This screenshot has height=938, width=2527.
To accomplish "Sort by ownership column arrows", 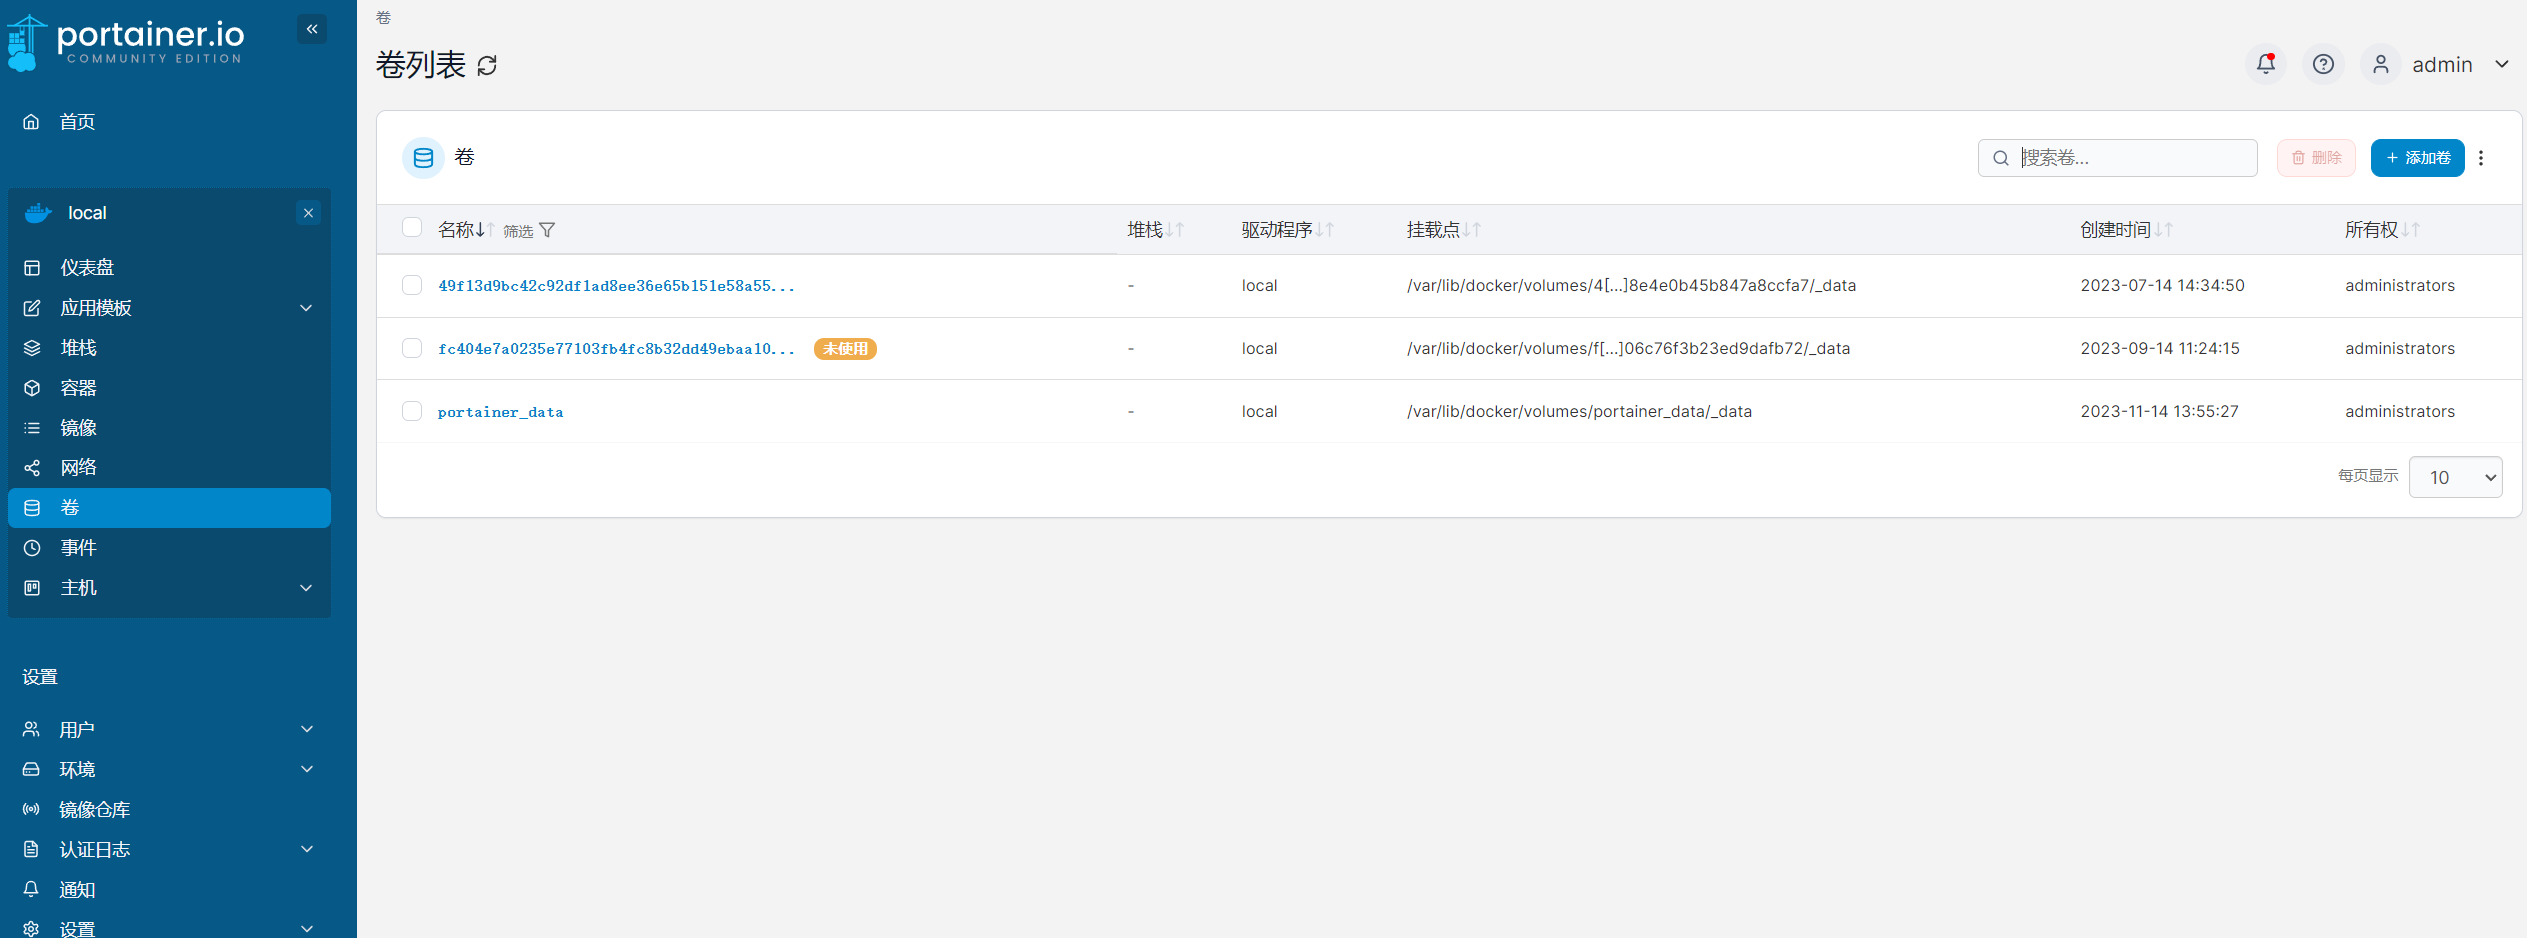I will tap(2411, 230).
